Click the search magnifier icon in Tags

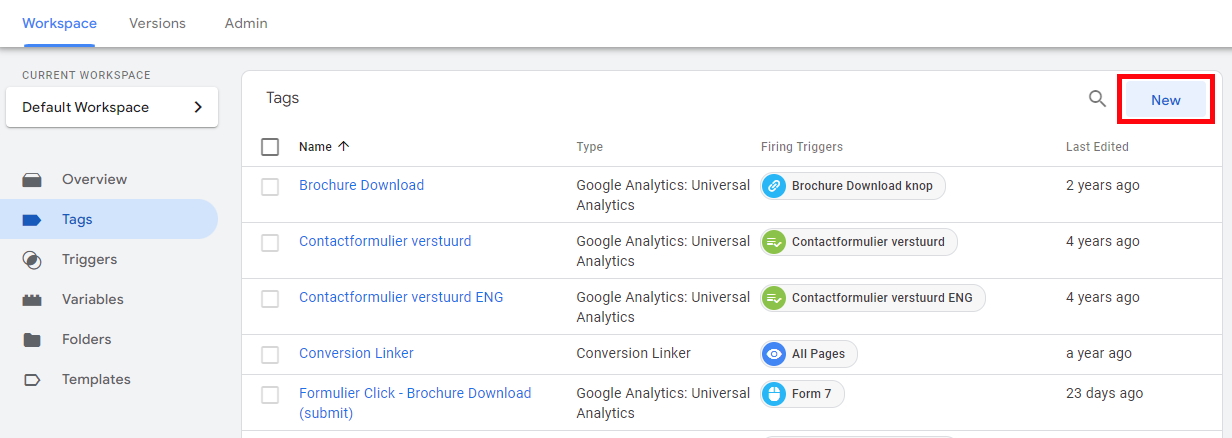[x=1097, y=99]
